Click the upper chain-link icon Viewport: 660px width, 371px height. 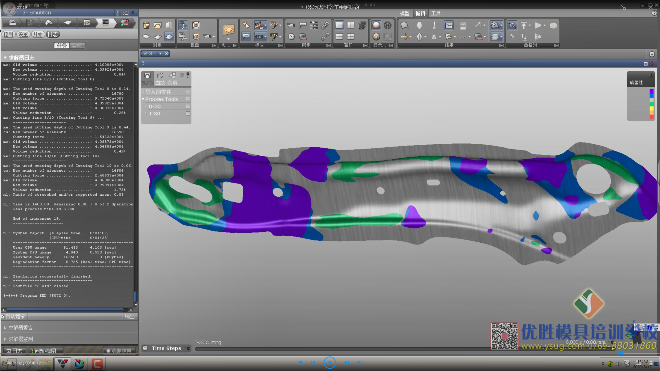point(325,26)
